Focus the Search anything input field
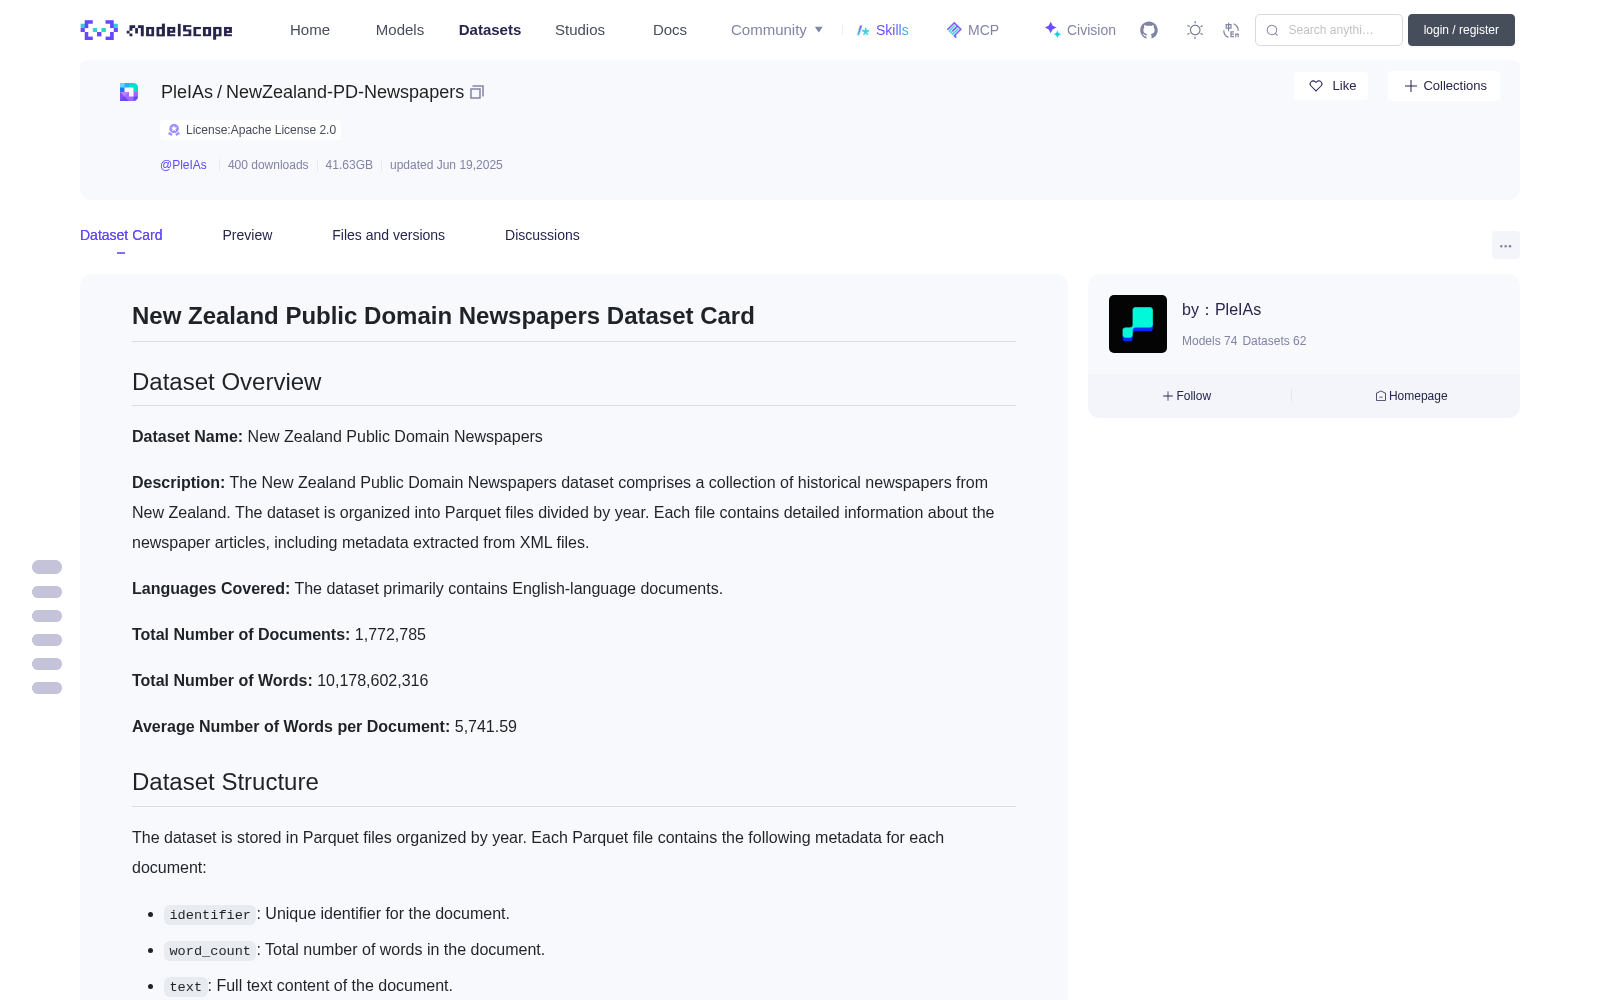Screen dimensions: 1600x1000 coord(1329,30)
